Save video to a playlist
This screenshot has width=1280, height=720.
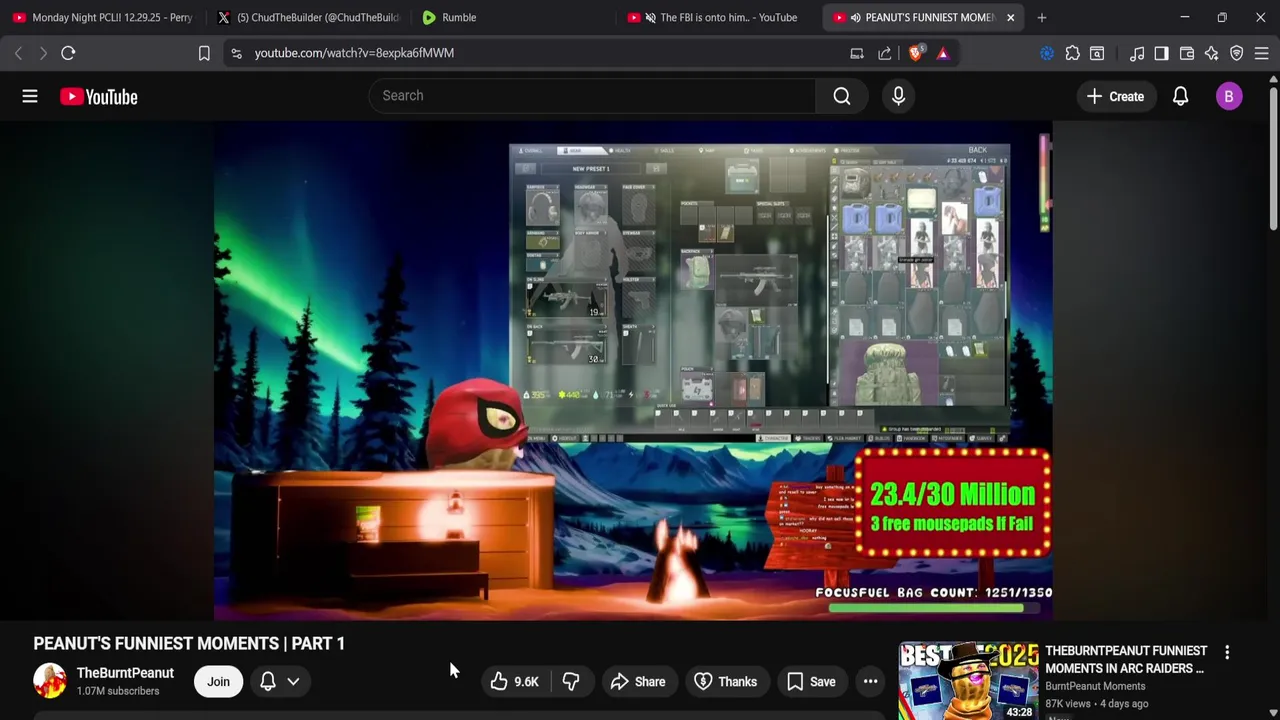[x=811, y=682]
